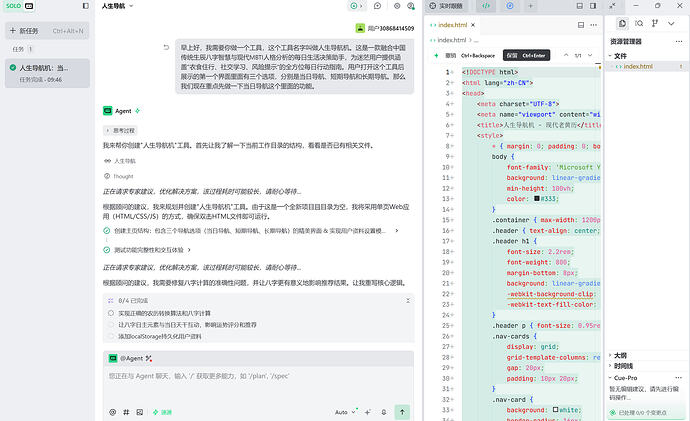Go to next change with down arrow

590,55
